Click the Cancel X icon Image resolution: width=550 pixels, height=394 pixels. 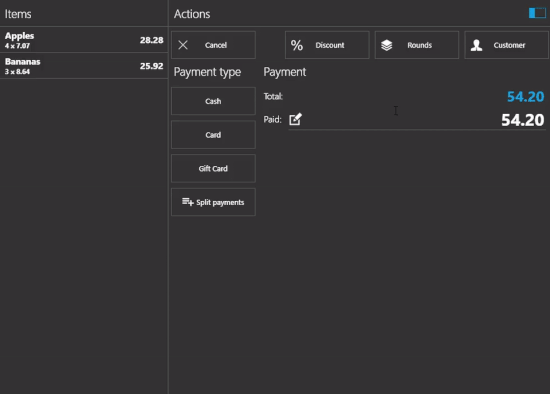pyautogui.click(x=183, y=45)
